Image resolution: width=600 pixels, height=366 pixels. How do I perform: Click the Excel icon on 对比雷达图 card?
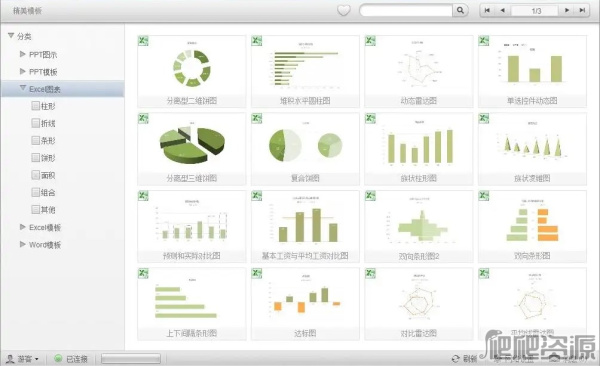coord(370,273)
